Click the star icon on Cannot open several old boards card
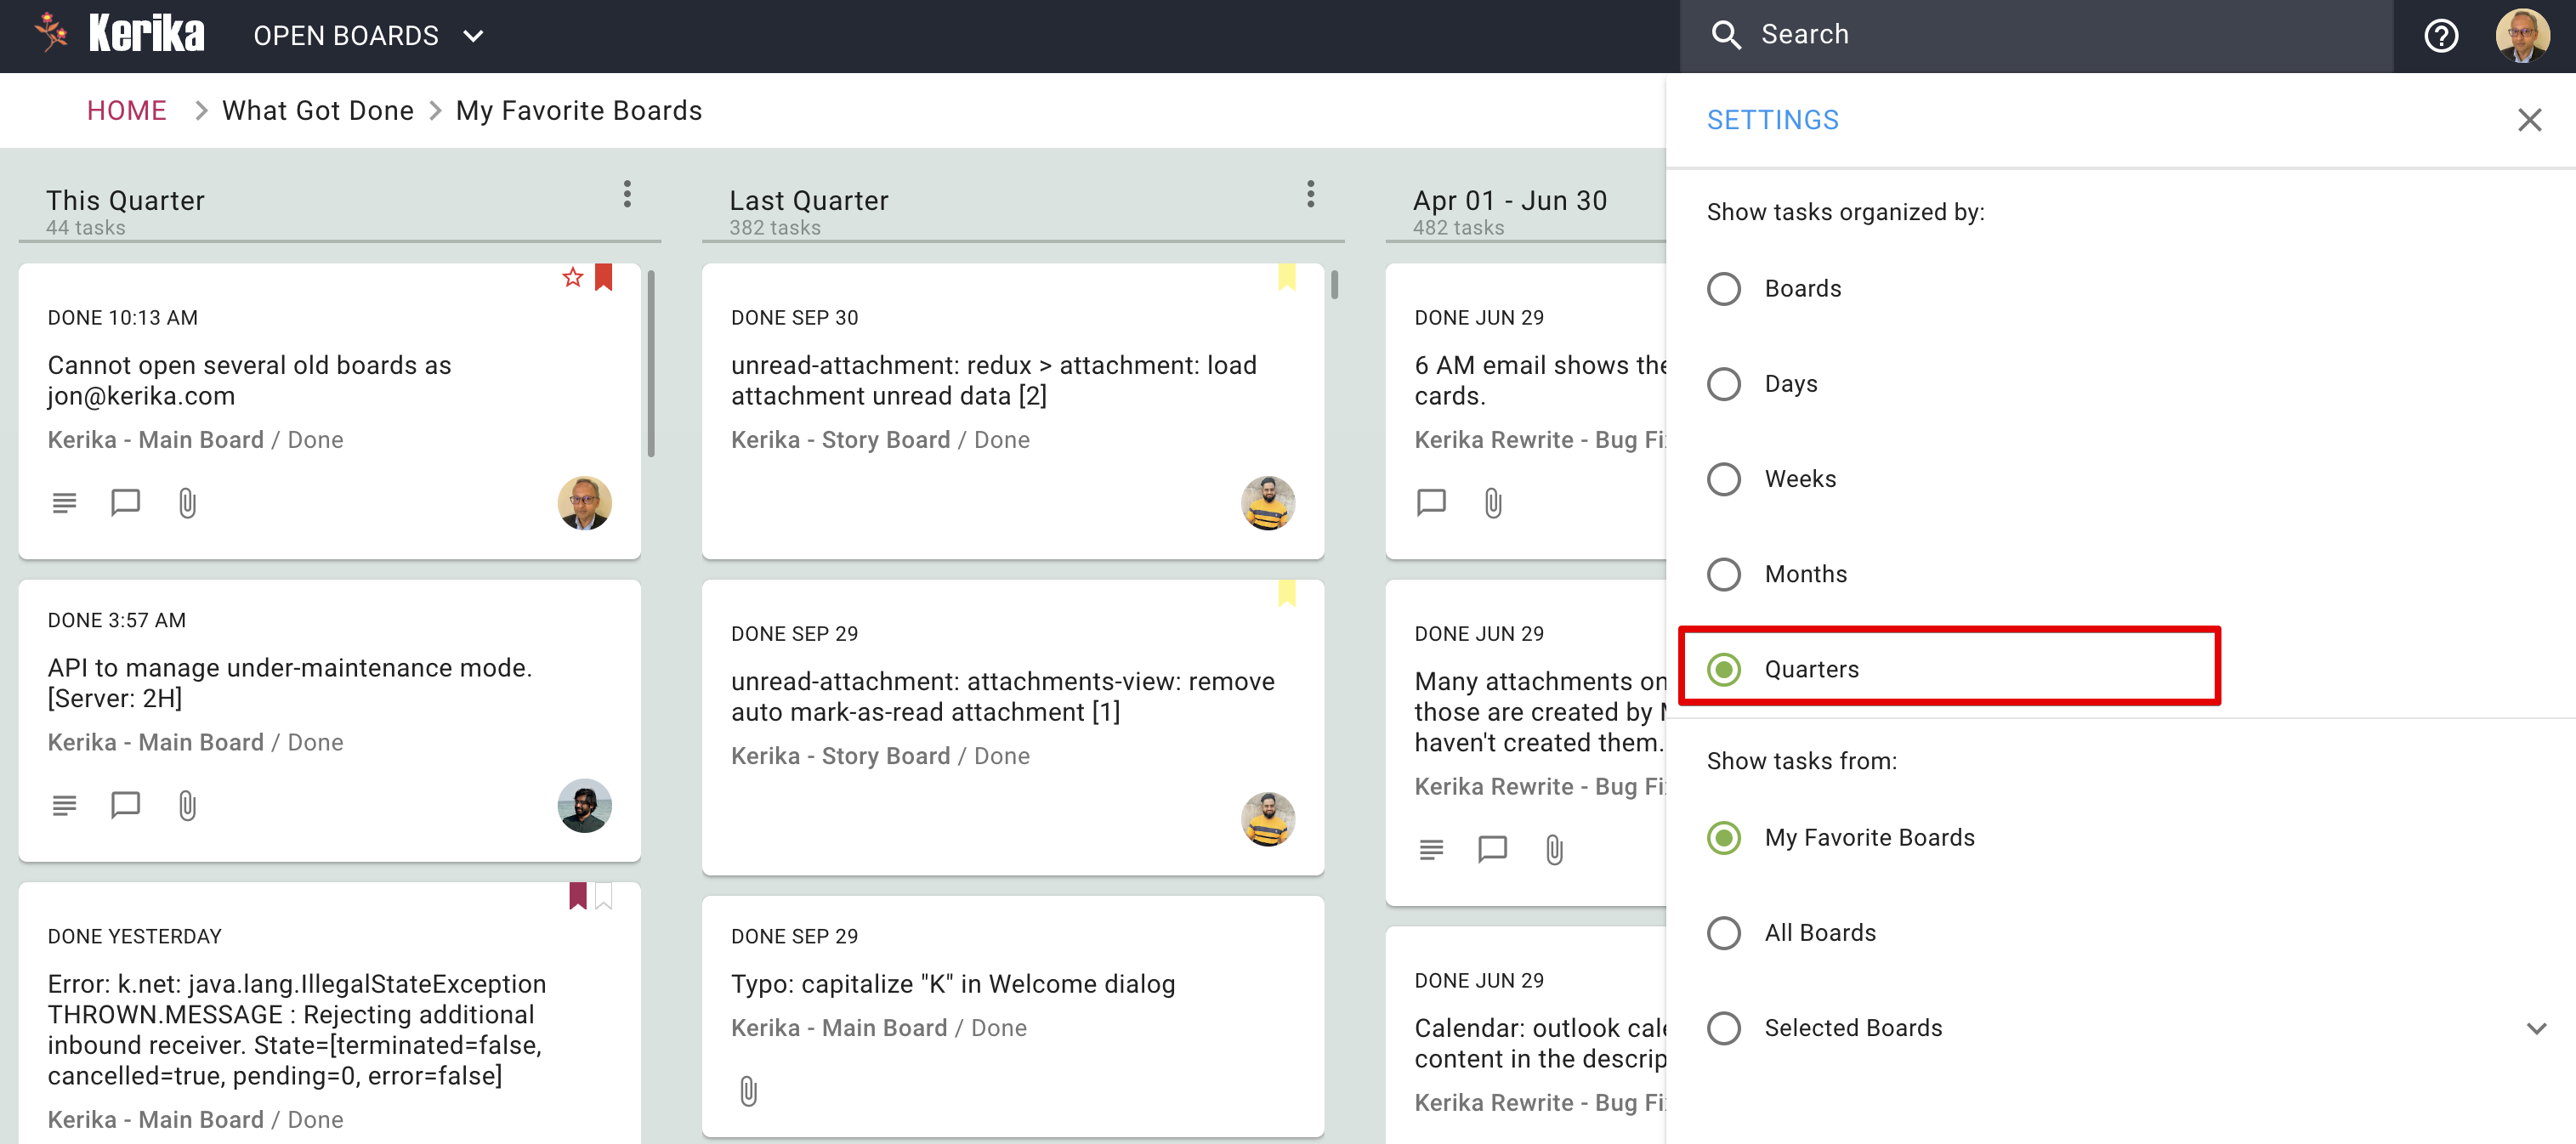2576x1144 pixels. pyautogui.click(x=572, y=277)
